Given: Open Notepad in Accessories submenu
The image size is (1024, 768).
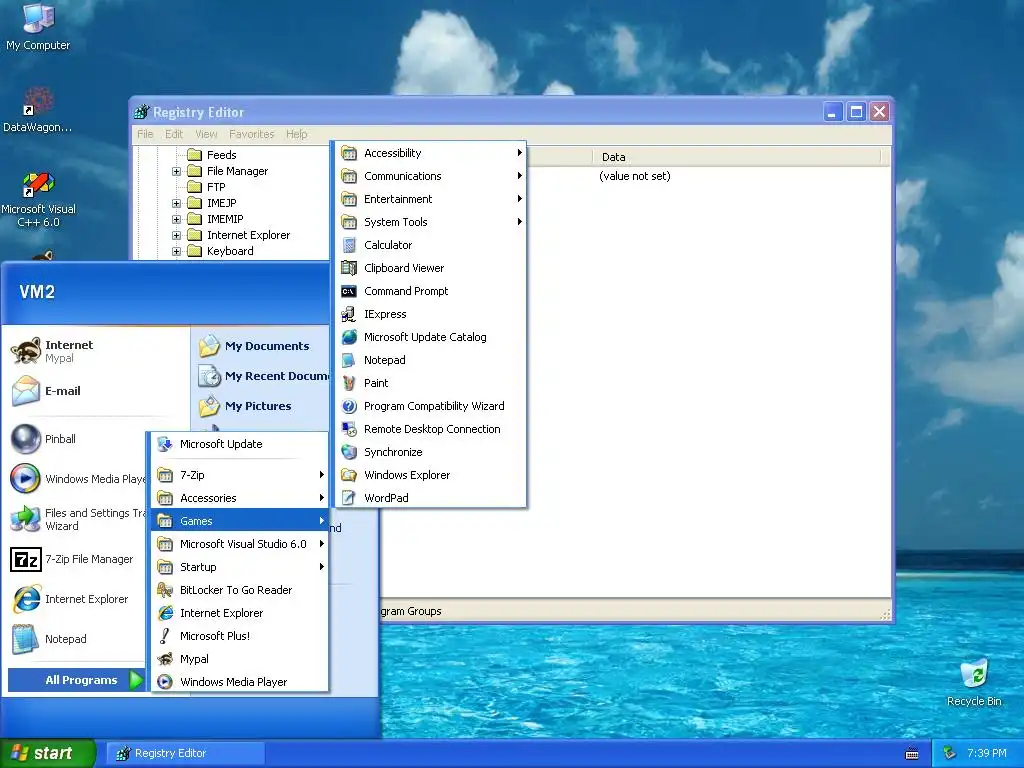Looking at the screenshot, I should (431, 360).
